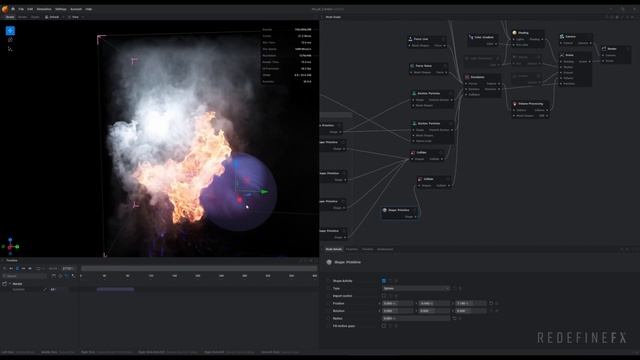Click the play button in the timeline controls

17,268
